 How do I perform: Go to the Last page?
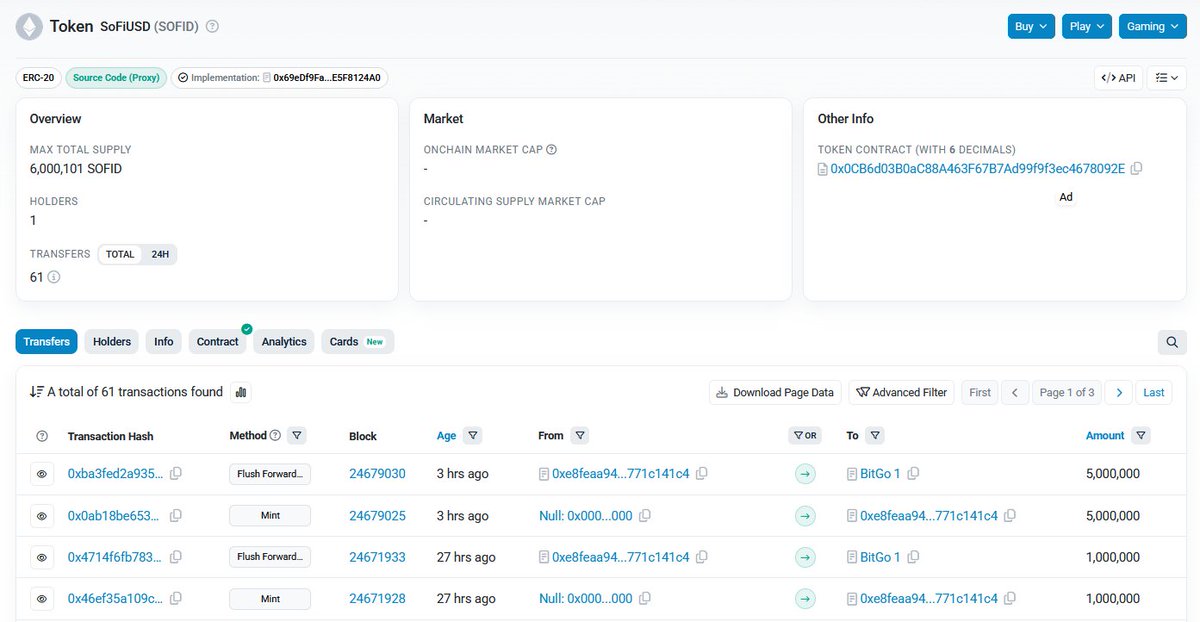click(x=1154, y=393)
